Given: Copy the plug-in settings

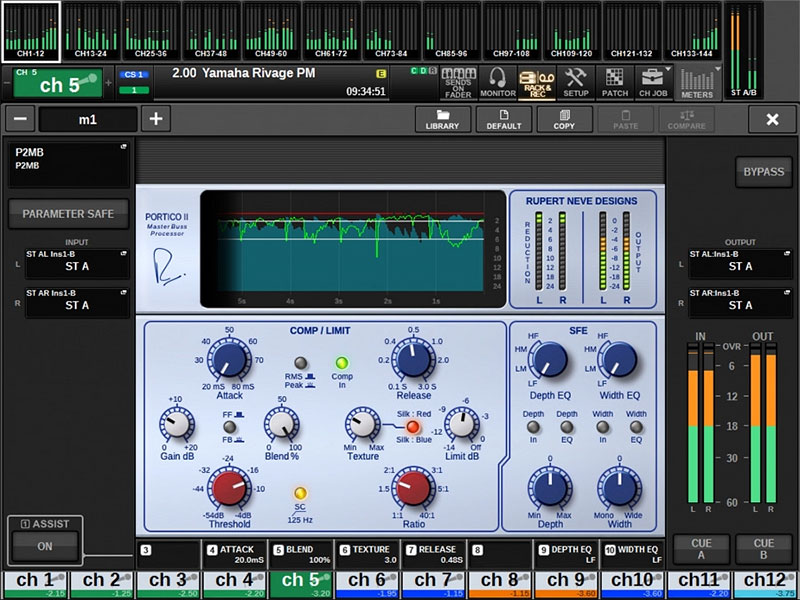Looking at the screenshot, I should (564, 120).
